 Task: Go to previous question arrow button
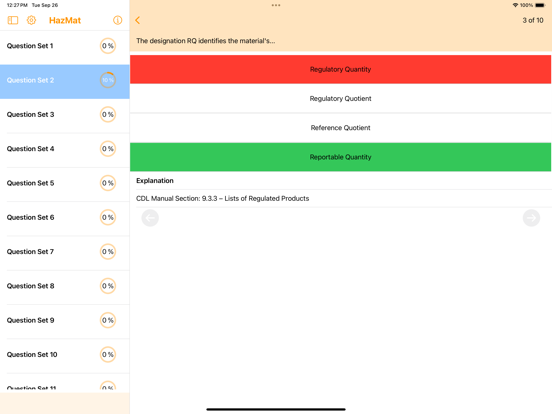pyautogui.click(x=150, y=218)
